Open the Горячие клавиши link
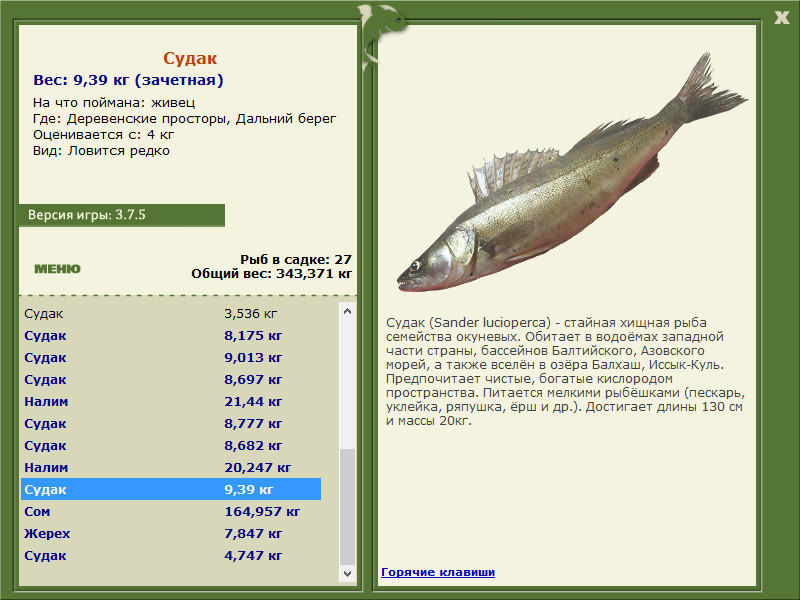The height and width of the screenshot is (600, 800). 438,572
